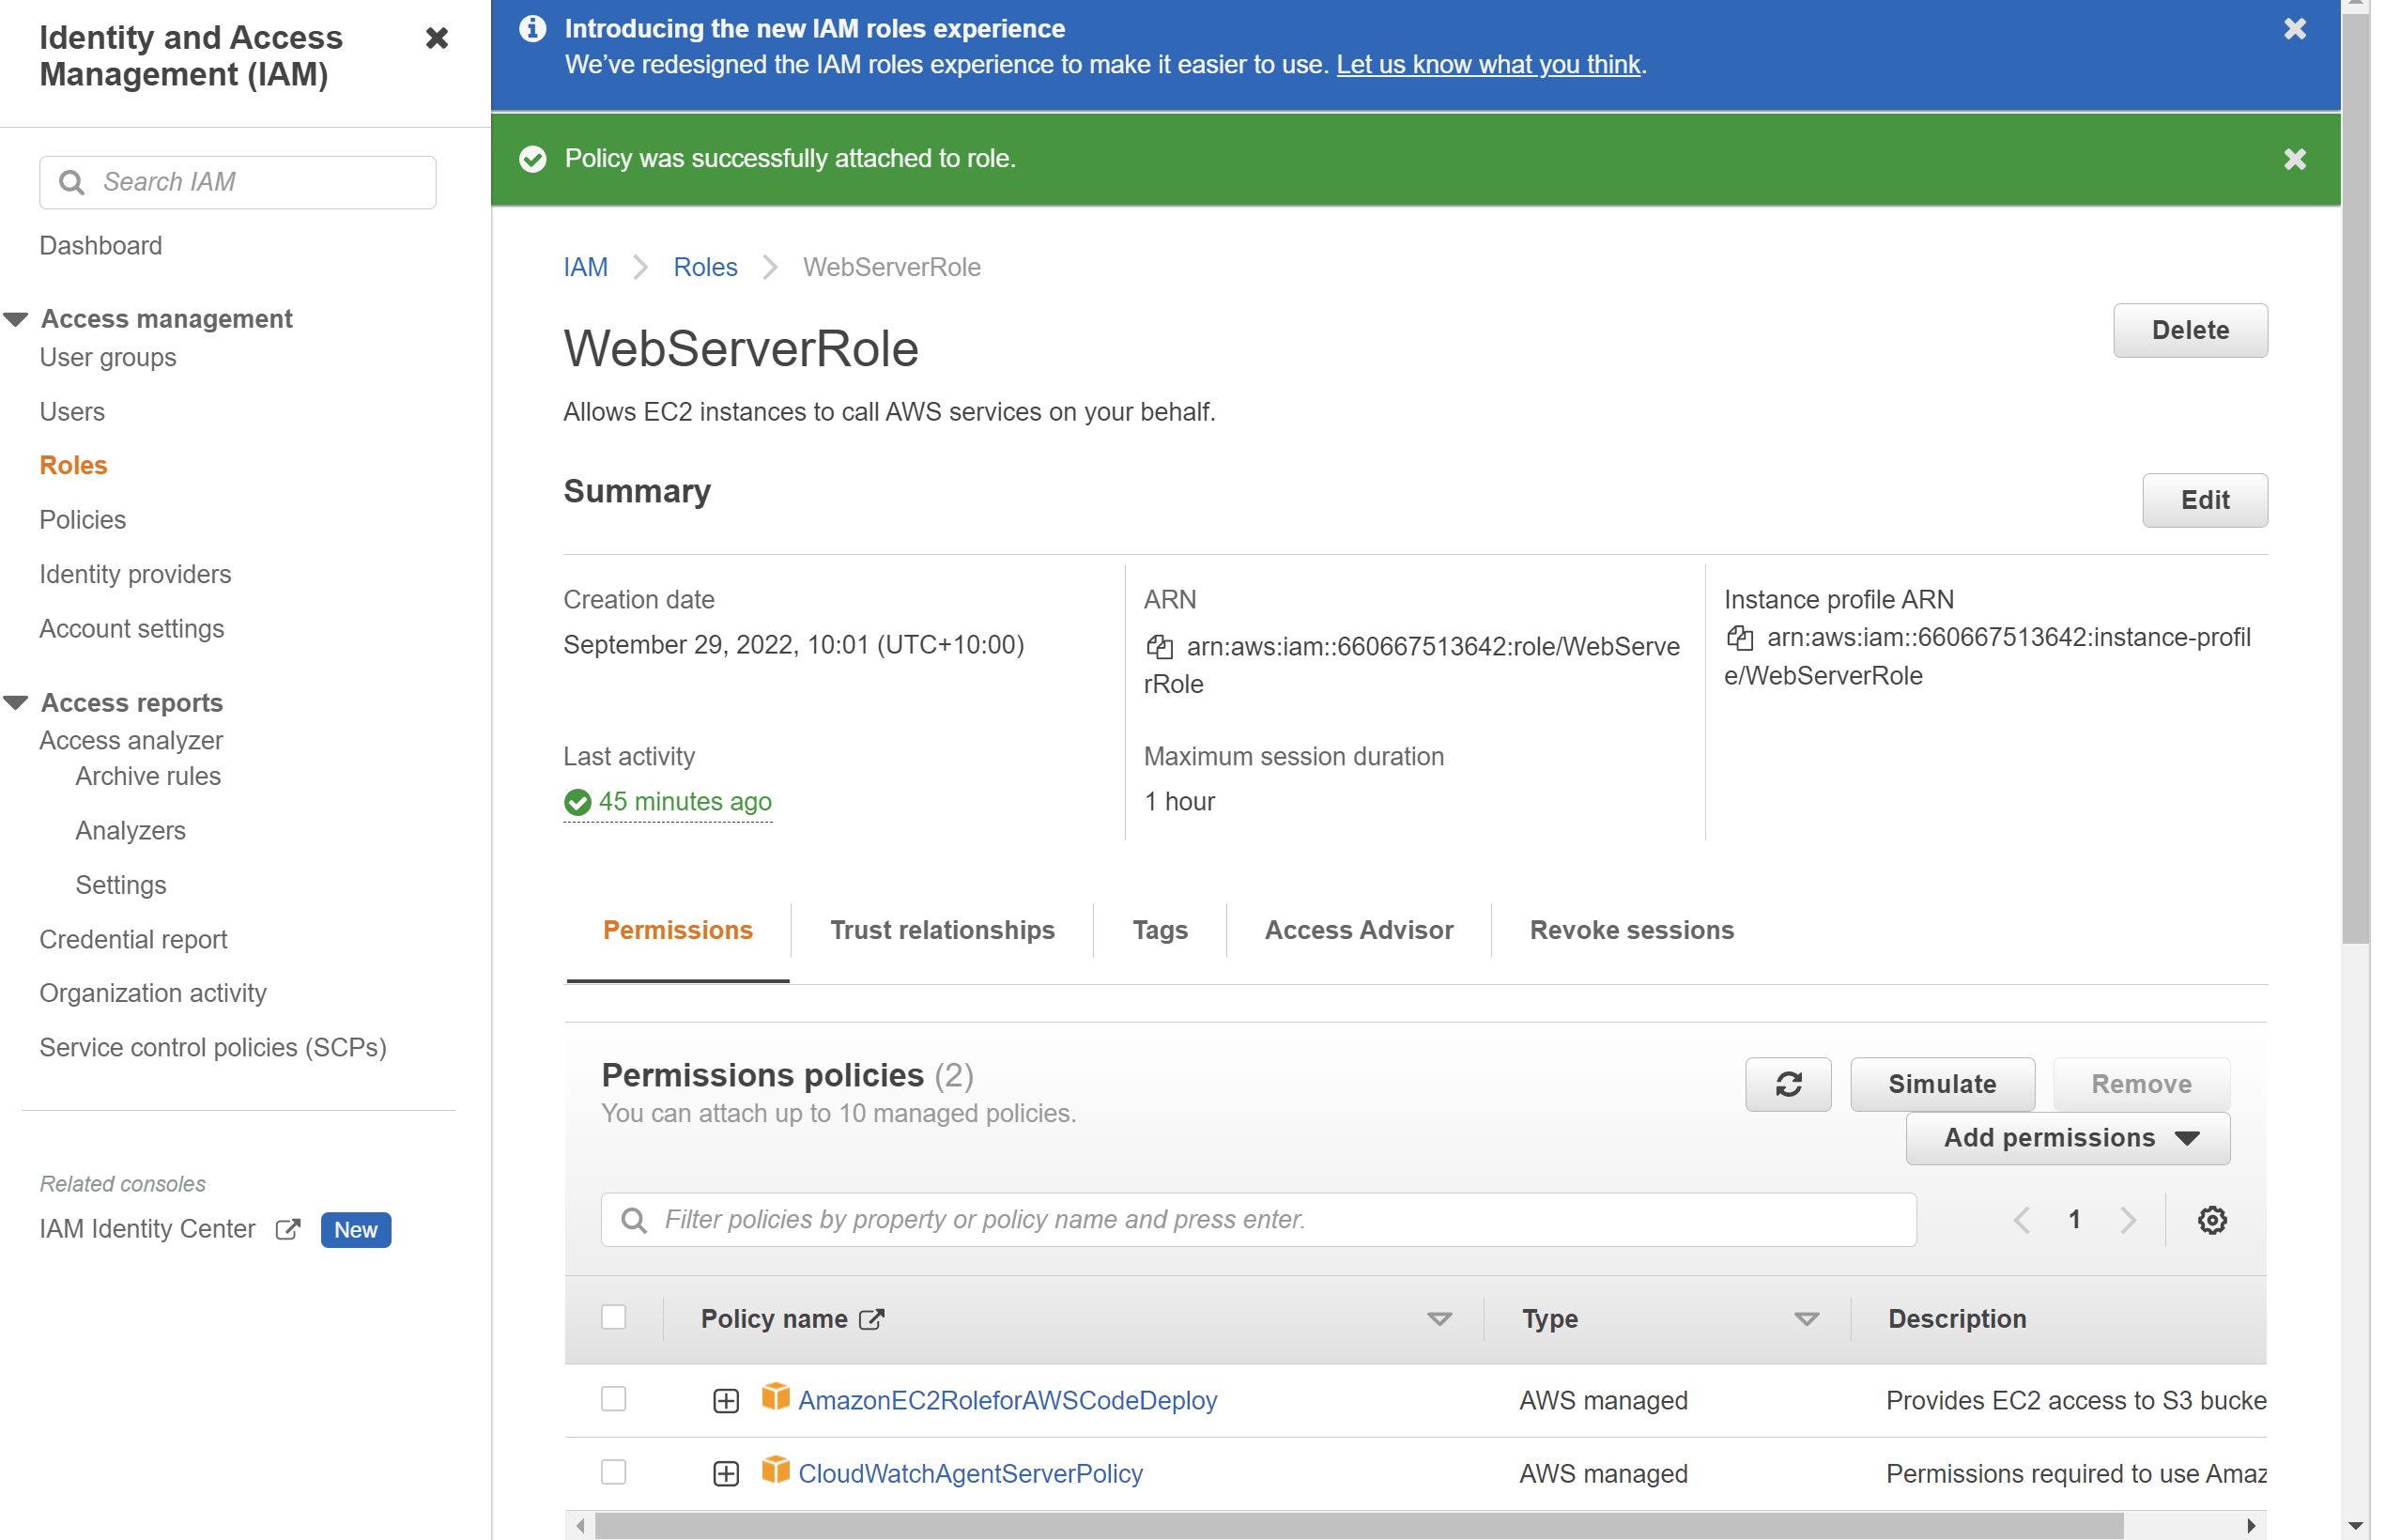Switch to the Trust relationships tab
Screen dimensions: 2385x1540
(x=942, y=930)
